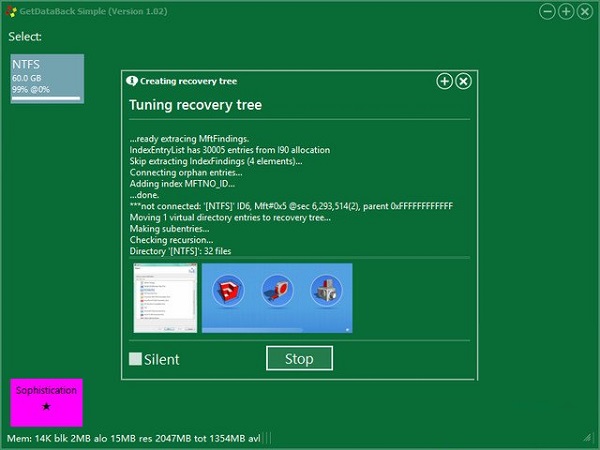The width and height of the screenshot is (600, 450).
Task: Click the red SketchUp icon in preview
Action: coord(228,291)
